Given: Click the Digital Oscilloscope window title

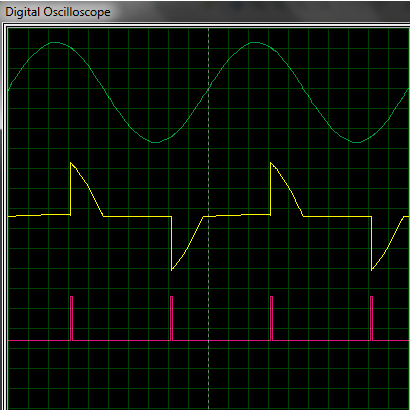Looking at the screenshot, I should tap(58, 12).
